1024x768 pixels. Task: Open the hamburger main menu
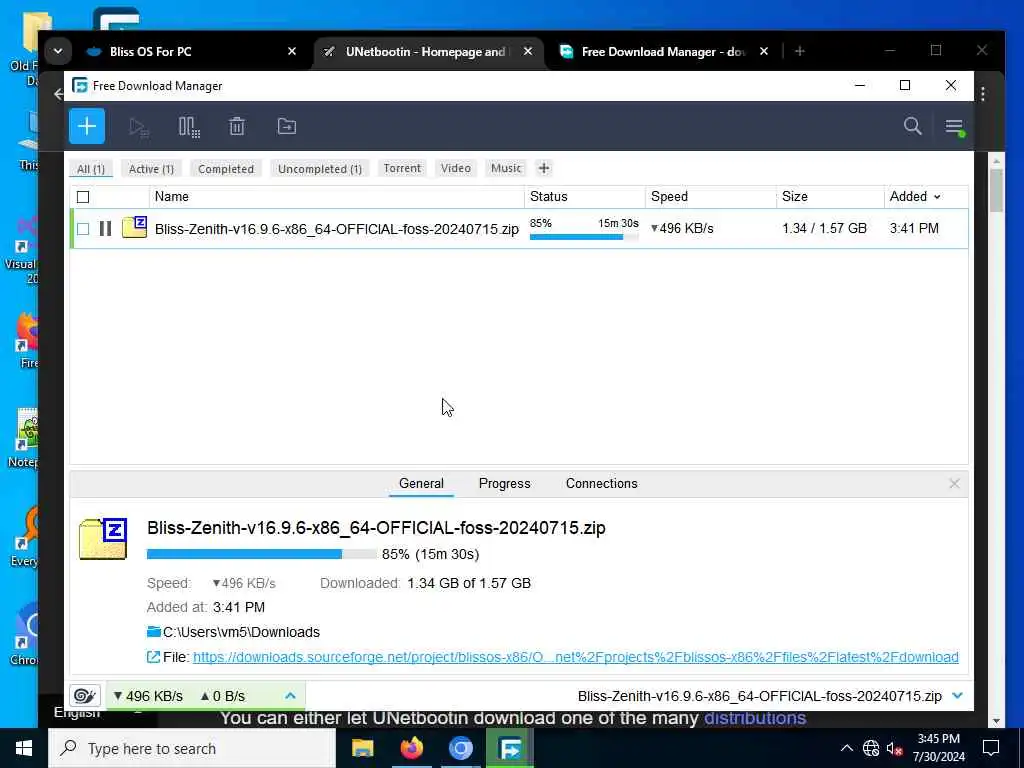click(x=955, y=127)
